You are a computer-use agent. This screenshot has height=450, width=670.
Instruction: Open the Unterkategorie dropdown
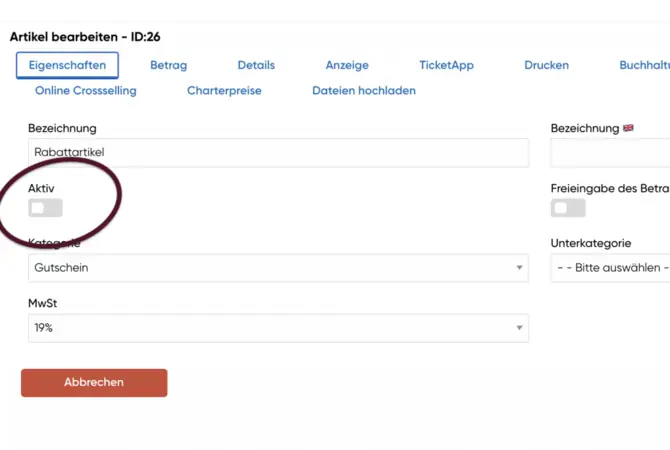click(x=610, y=268)
